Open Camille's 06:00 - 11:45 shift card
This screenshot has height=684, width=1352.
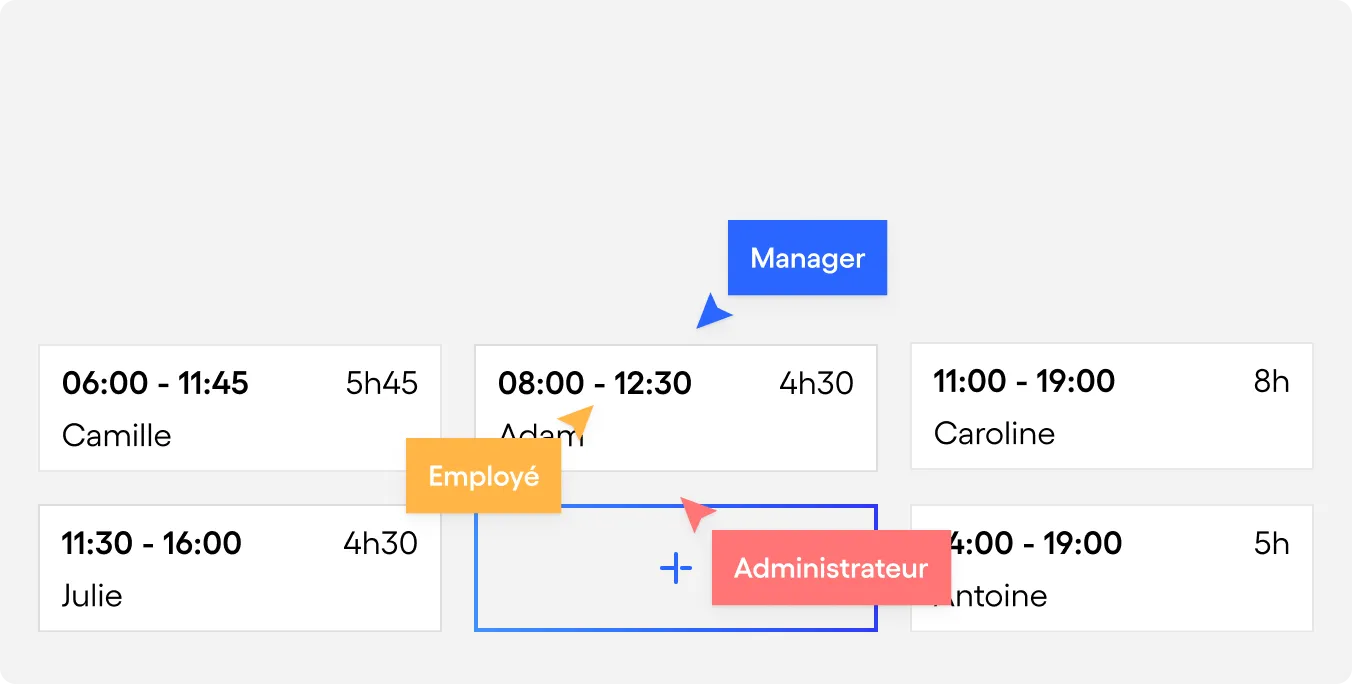[240, 407]
